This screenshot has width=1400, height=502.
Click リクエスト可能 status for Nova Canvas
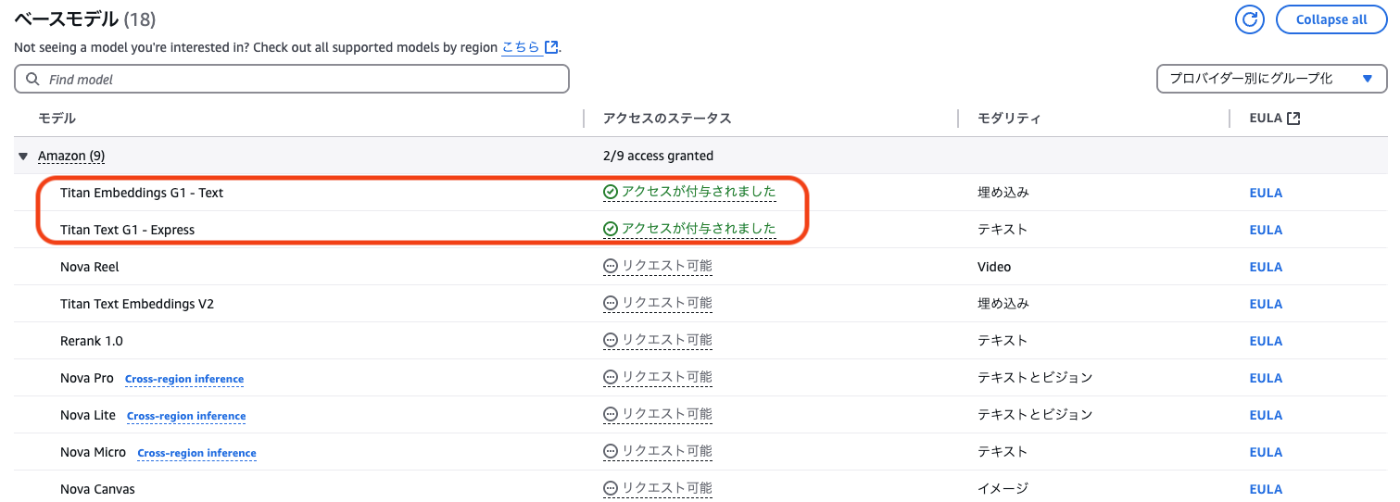click(x=657, y=488)
